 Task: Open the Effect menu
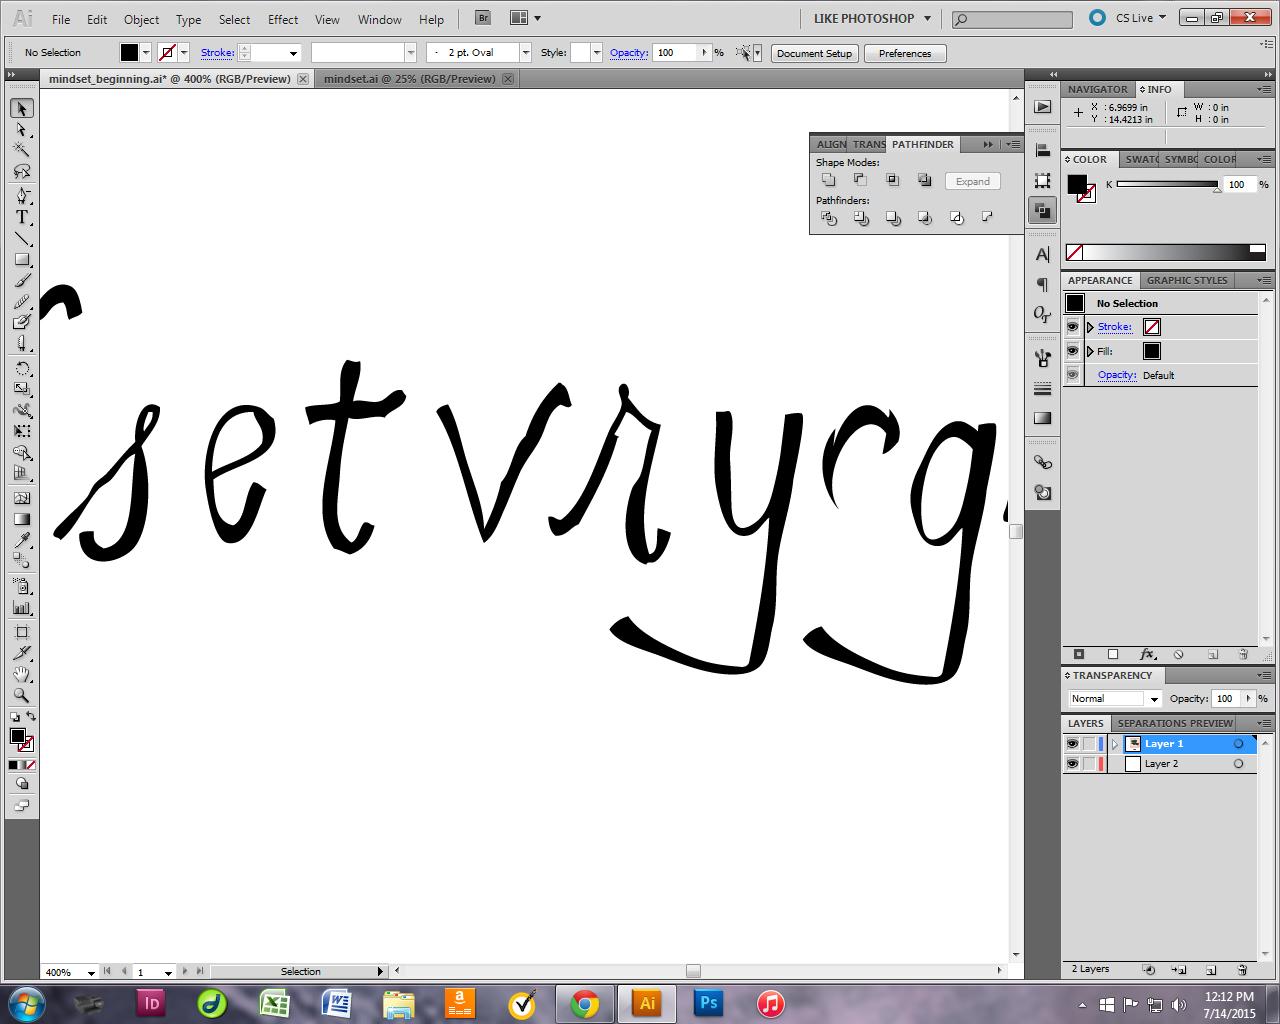(x=283, y=19)
